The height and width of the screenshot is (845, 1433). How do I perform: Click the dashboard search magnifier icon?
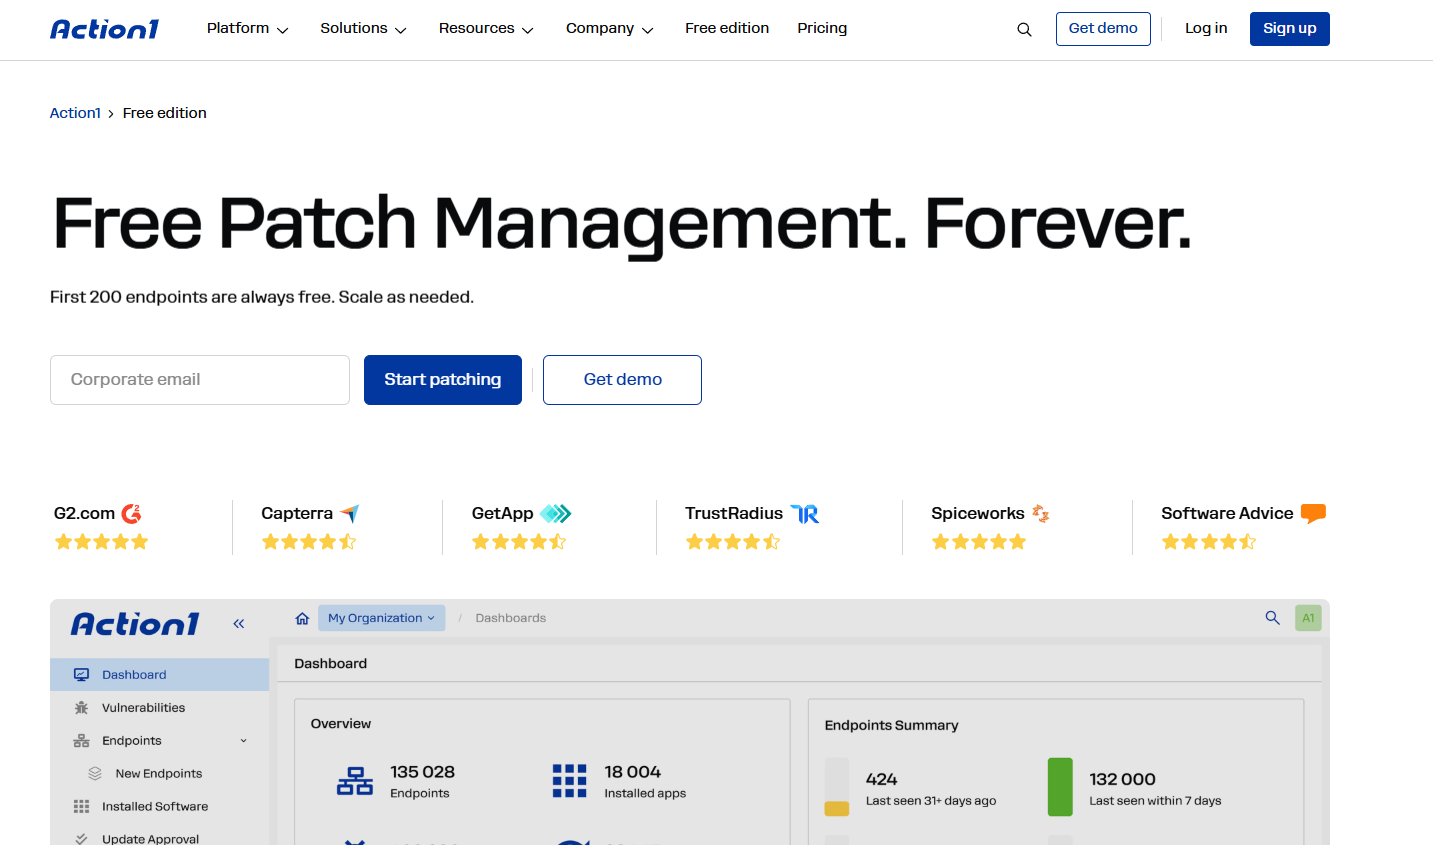(1272, 618)
